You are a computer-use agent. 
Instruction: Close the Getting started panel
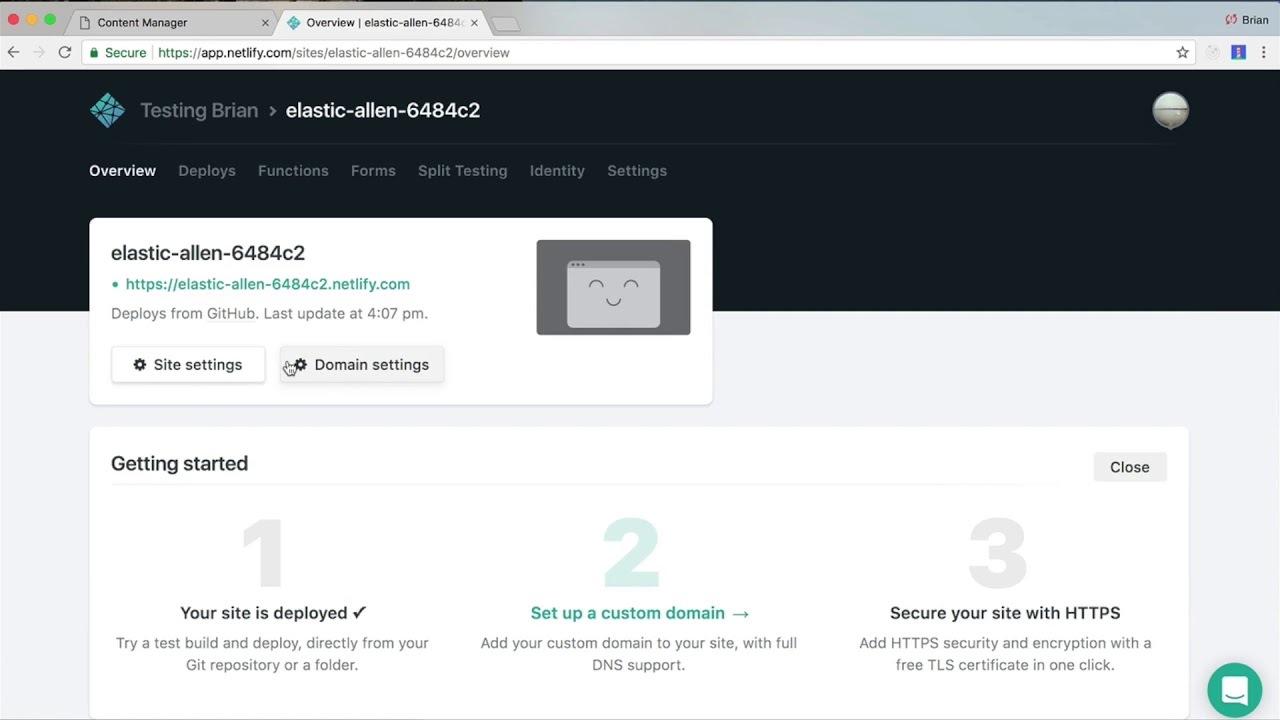1130,467
